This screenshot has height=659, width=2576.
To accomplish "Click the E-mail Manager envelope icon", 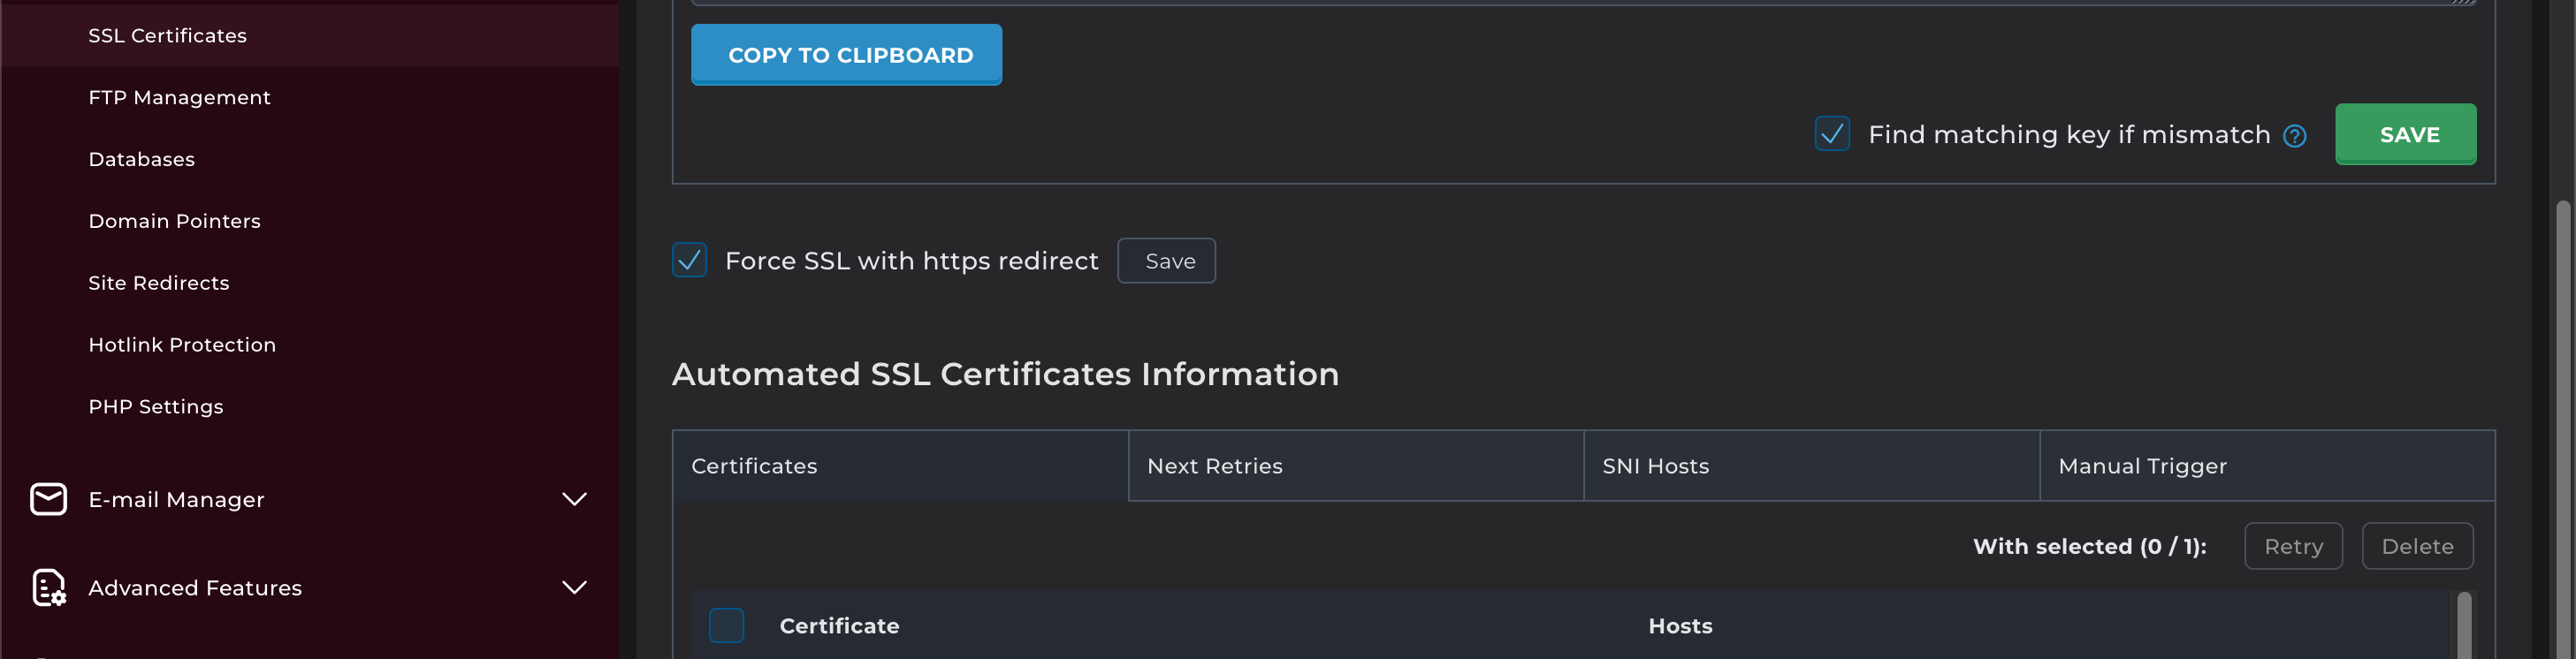I will [48, 499].
